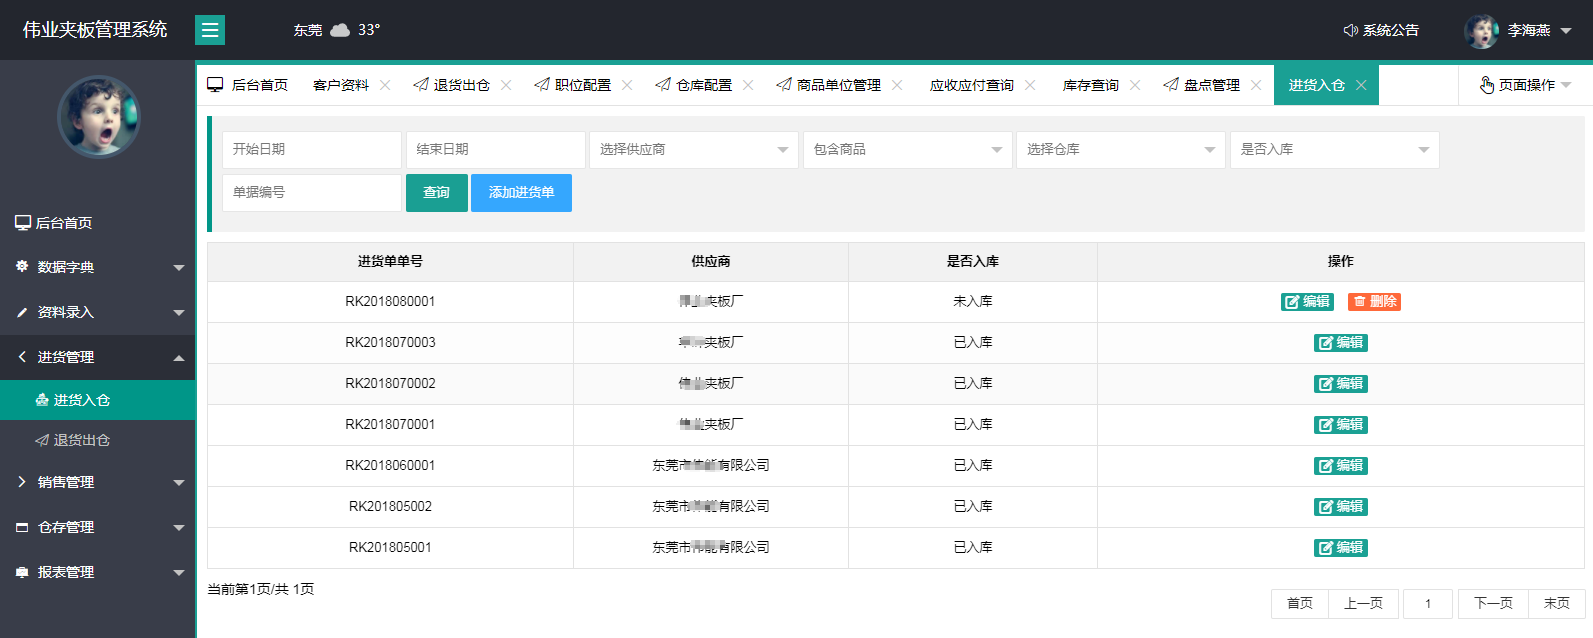1593x638 pixels.
Task: Switch to the 仓库配置 tab
Action: click(703, 85)
